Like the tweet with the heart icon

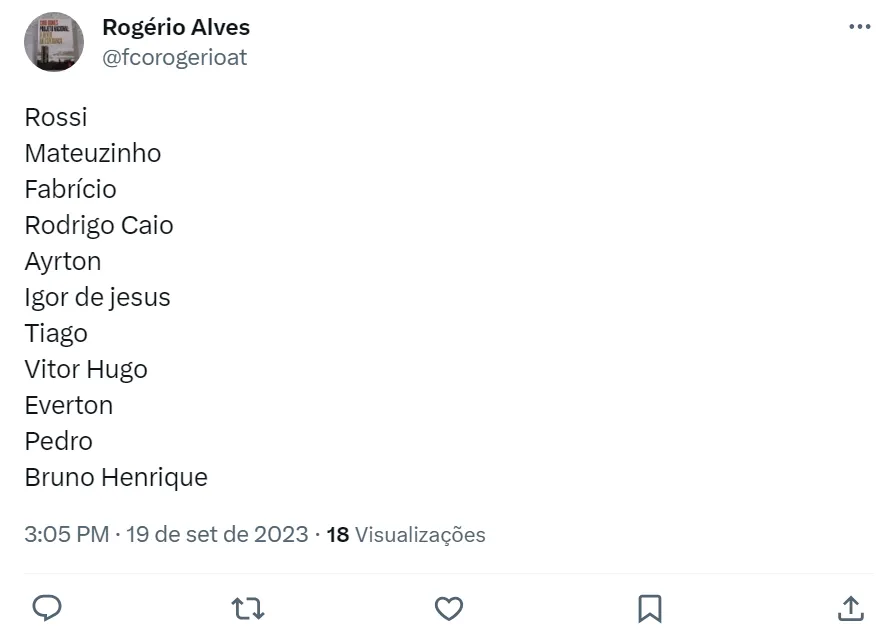tap(449, 607)
